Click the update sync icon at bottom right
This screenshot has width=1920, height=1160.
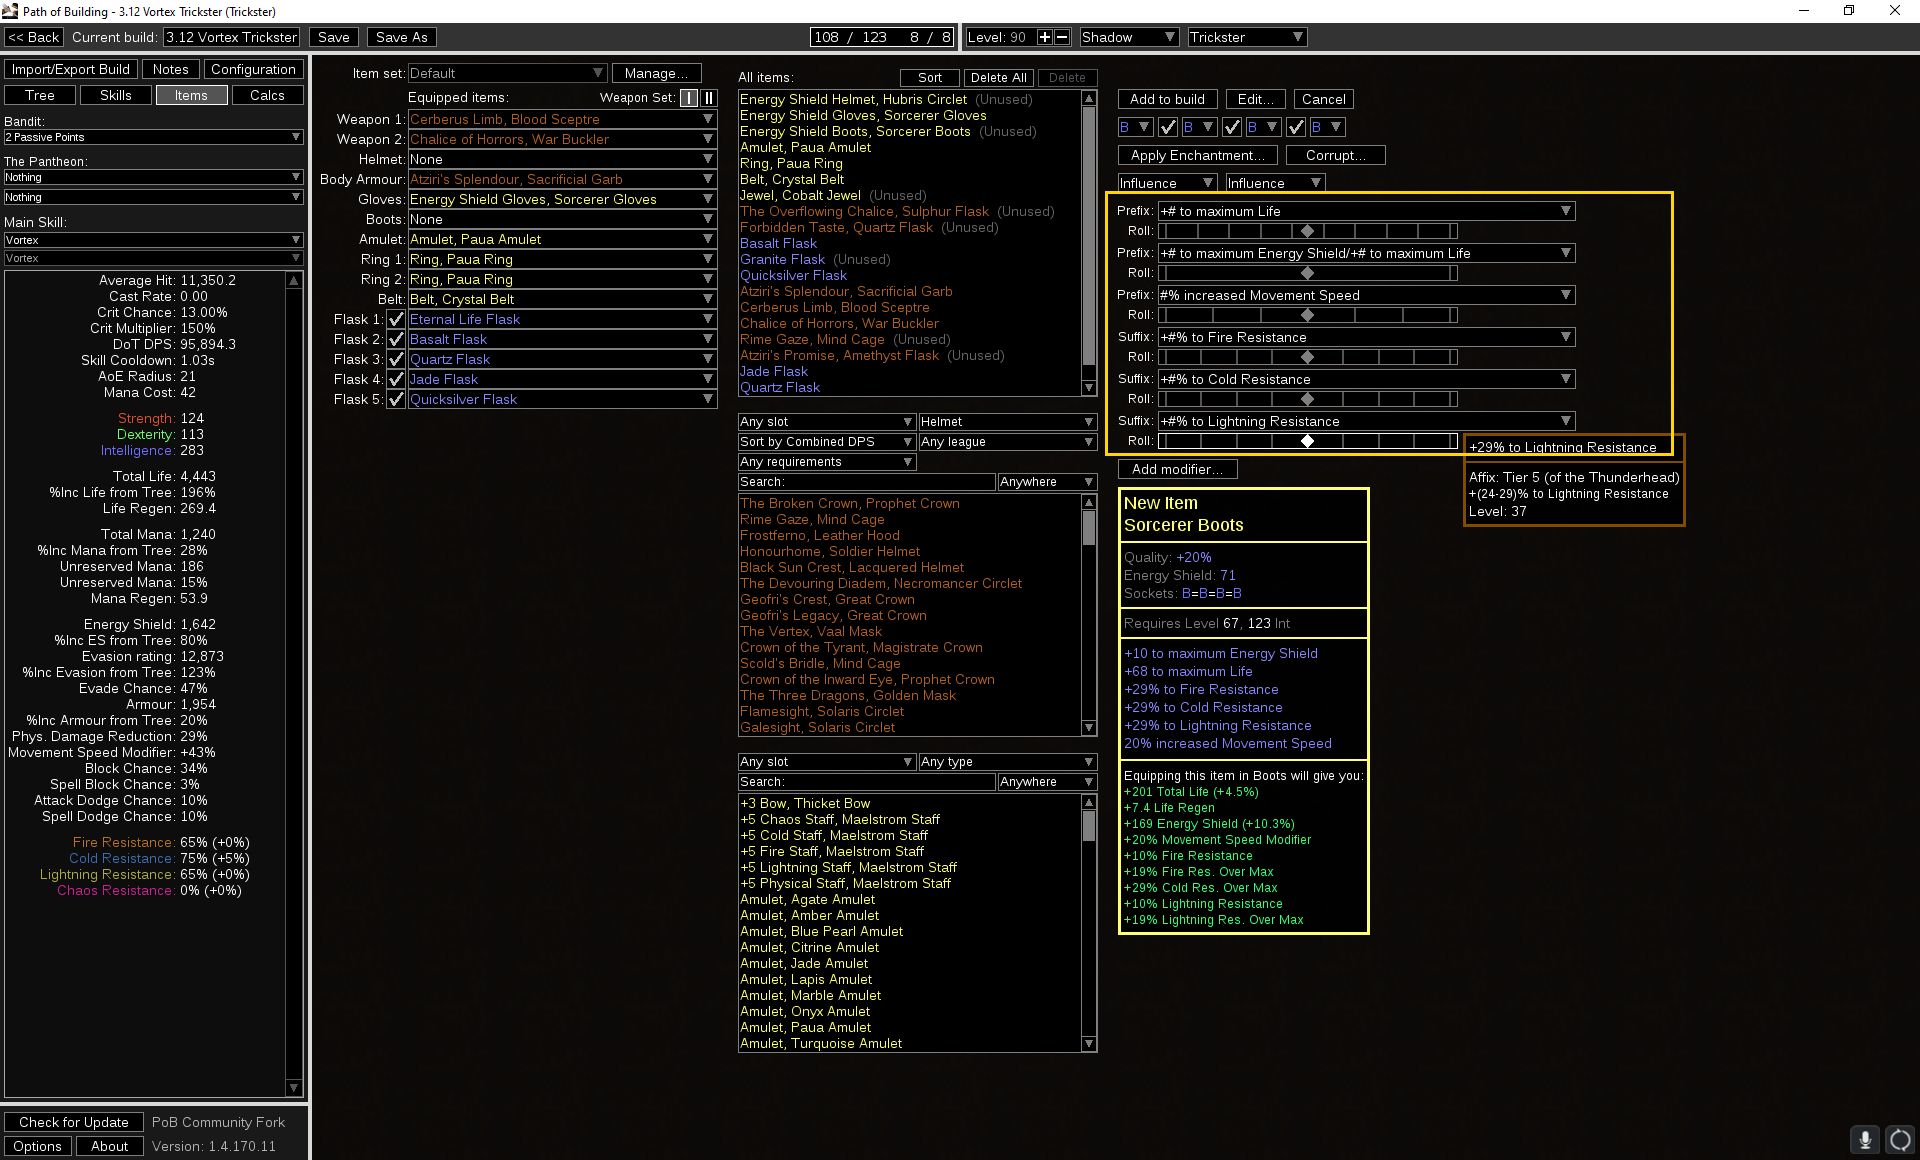pyautogui.click(x=1901, y=1140)
